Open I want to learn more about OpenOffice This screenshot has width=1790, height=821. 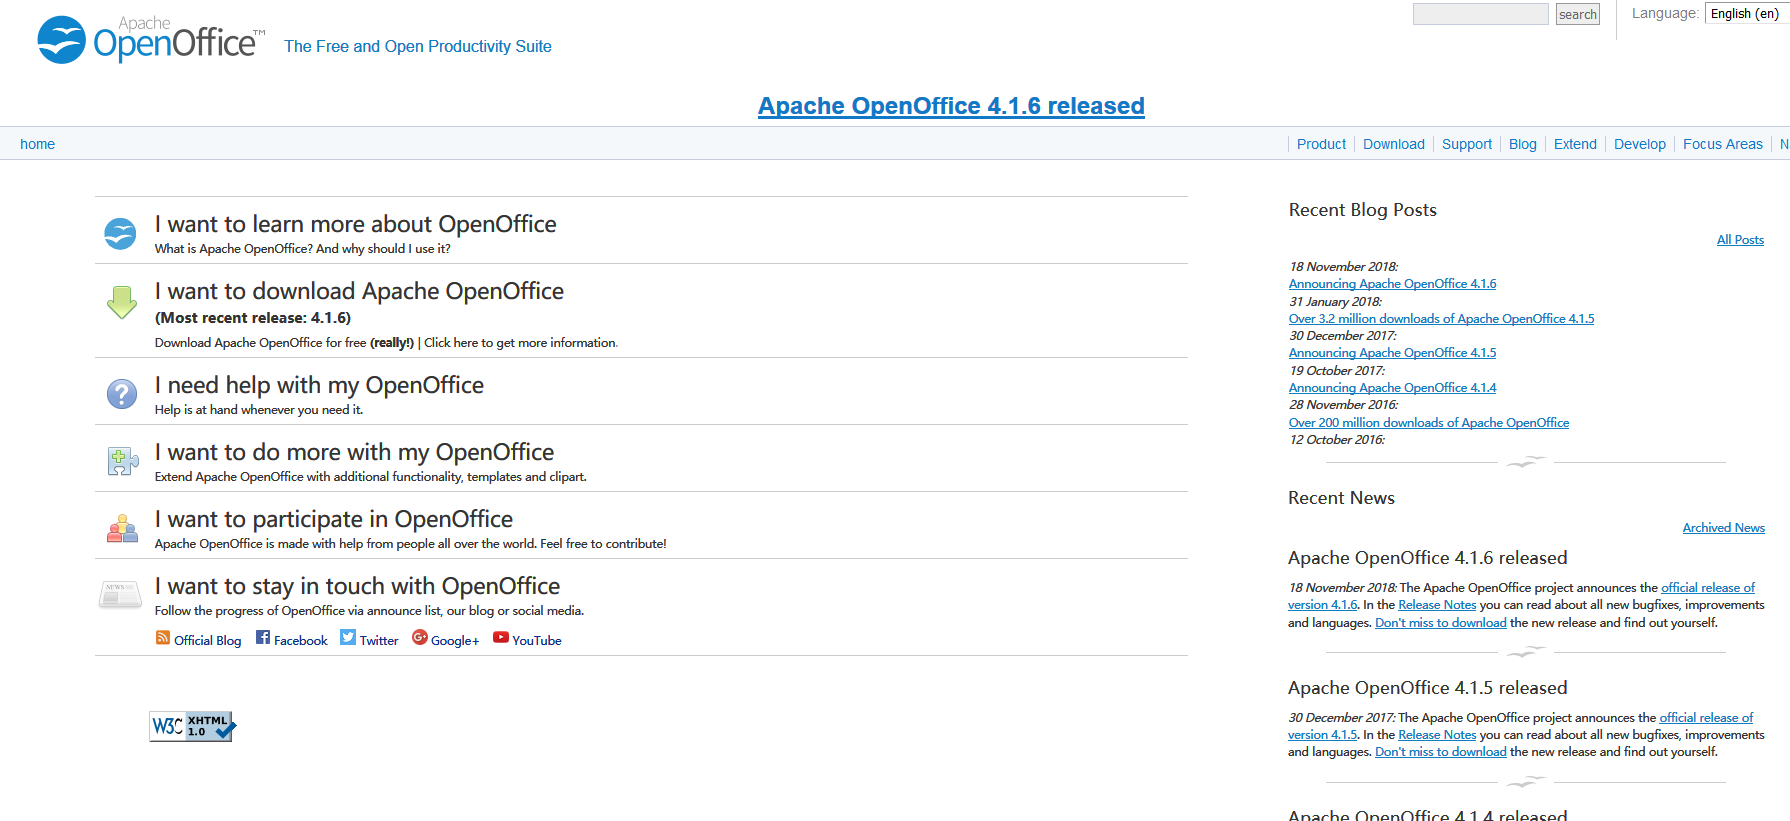[355, 224]
